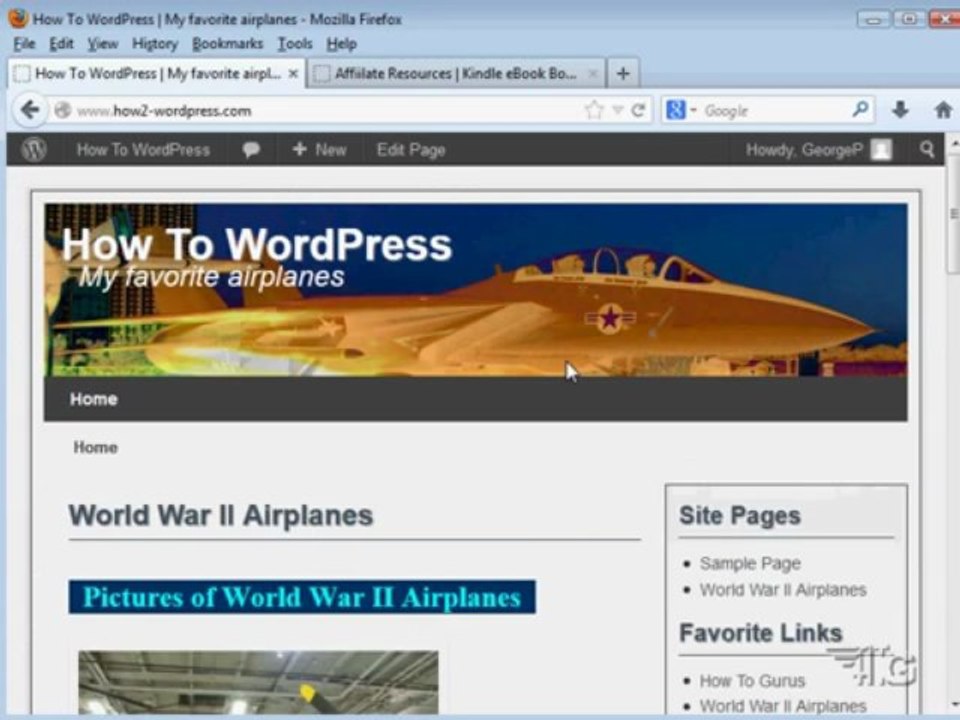Click the airplane hangar photo thumbnail
This screenshot has height=720, width=960.
(258, 682)
